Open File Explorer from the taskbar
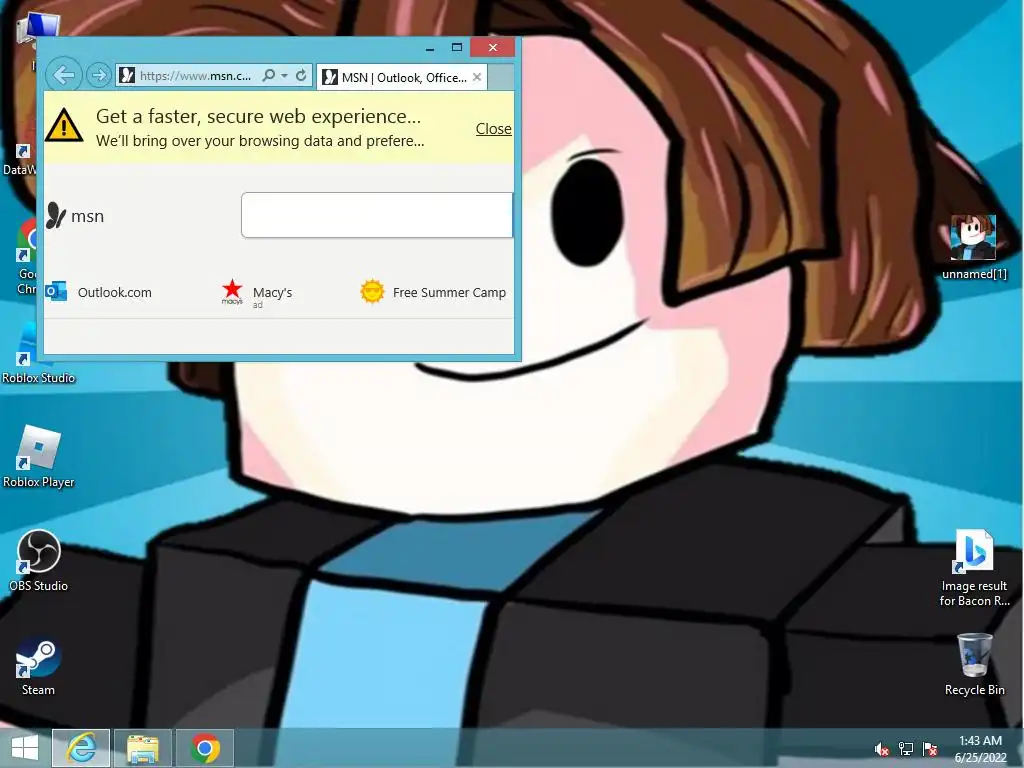 pyautogui.click(x=142, y=748)
